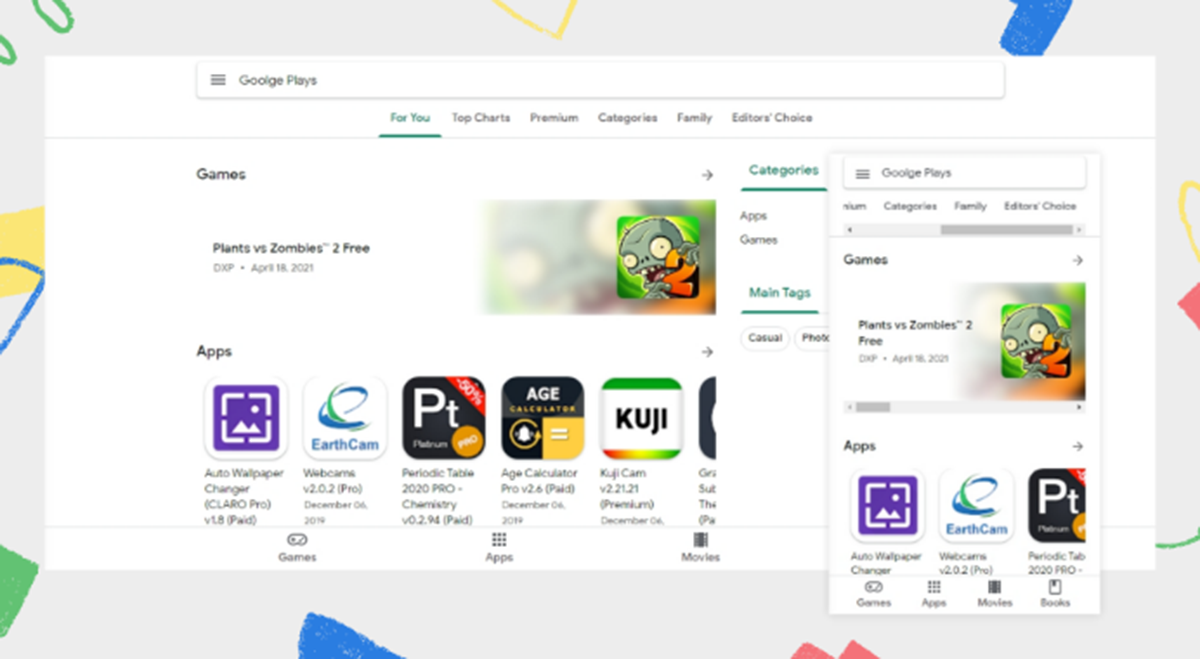Screen dimensions: 1200x659
Task: Tap Movies in mobile bottom navigation
Action: coord(995,594)
